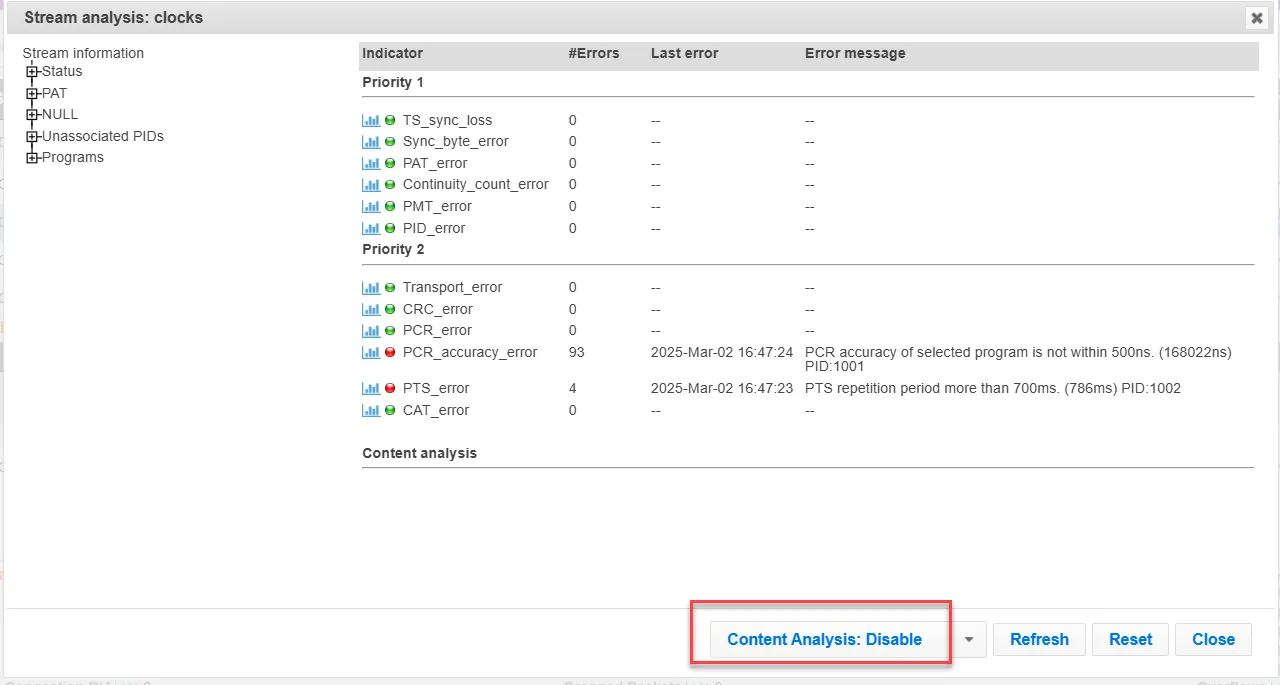
Task: Click the green CAT_error status indicator
Action: [x=390, y=410]
